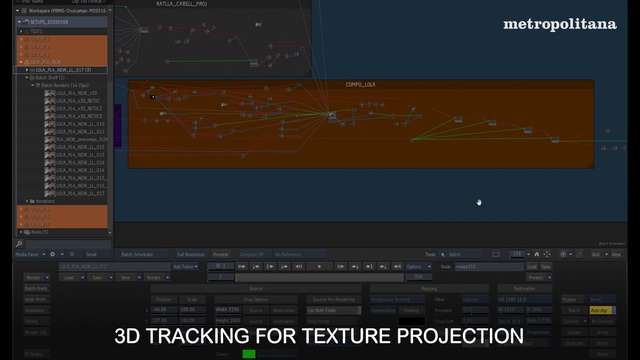Open the zoom percentage dropdown
This screenshot has height=360, width=640.
pyautogui.click(x=528, y=254)
